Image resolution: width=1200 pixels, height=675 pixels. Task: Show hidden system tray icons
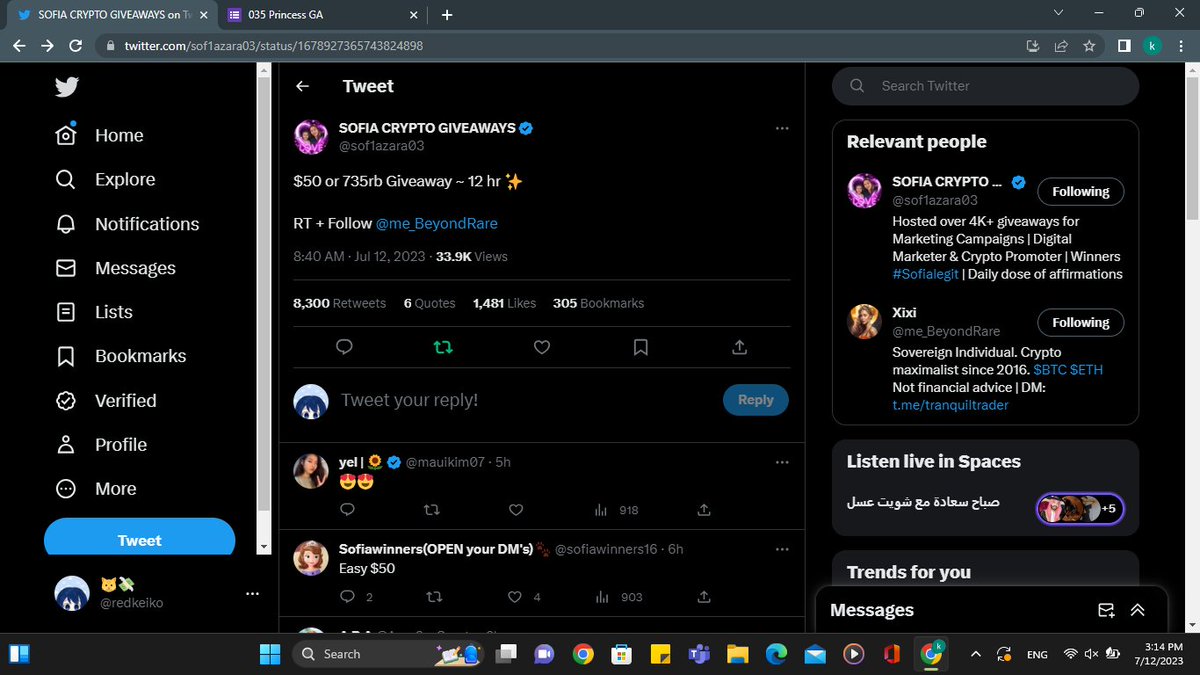point(976,654)
